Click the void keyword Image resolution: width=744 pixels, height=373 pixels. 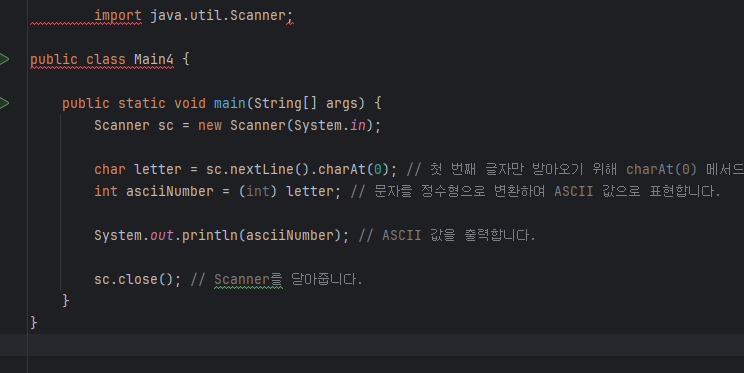(x=190, y=103)
